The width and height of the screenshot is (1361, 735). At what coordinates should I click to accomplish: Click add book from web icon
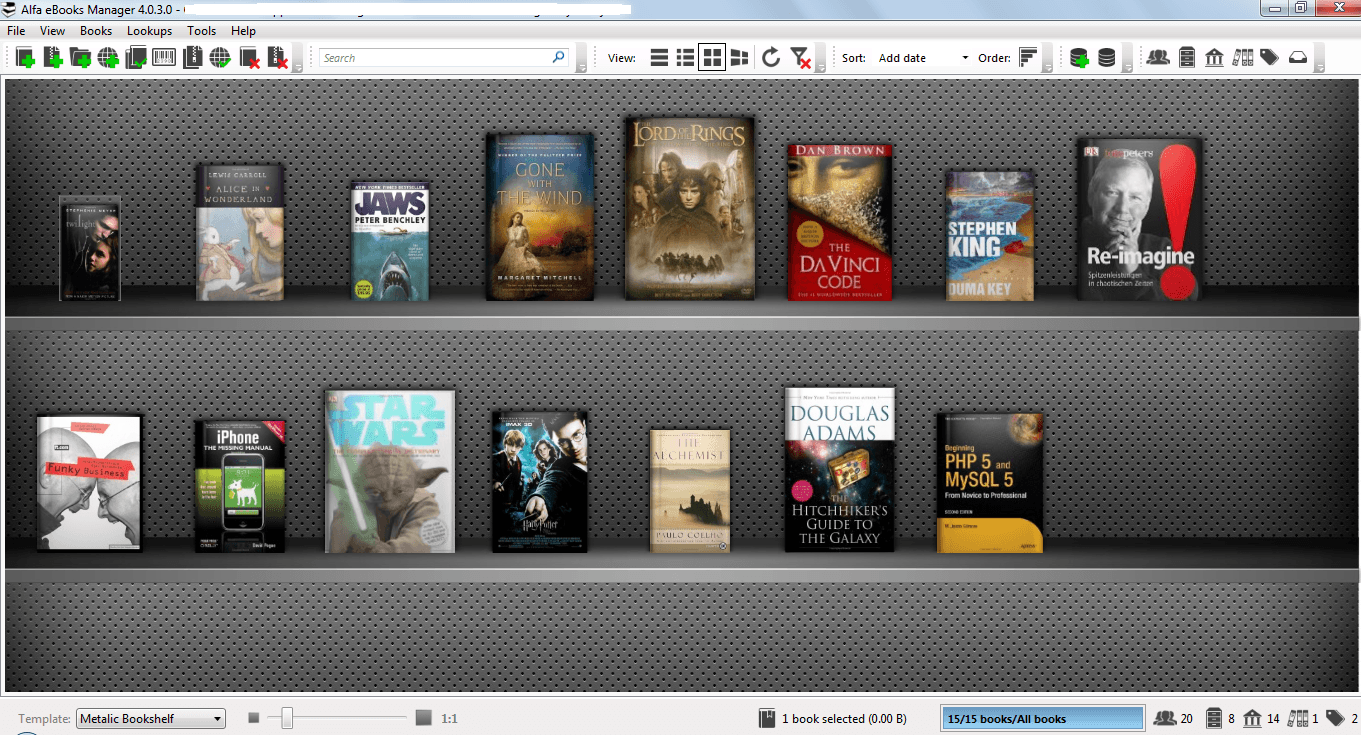pyautogui.click(x=108, y=58)
